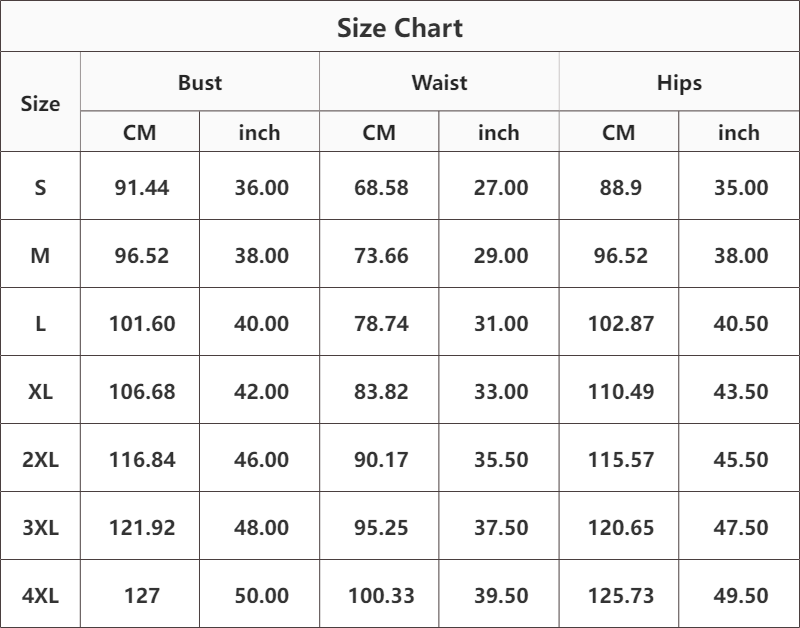
Task: Select the 2XL size row label
Action: click(x=40, y=460)
